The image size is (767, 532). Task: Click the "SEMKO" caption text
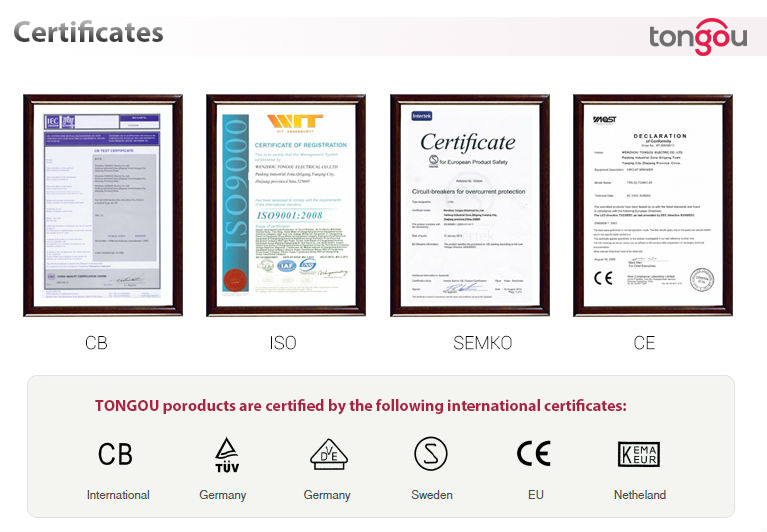[x=483, y=343]
